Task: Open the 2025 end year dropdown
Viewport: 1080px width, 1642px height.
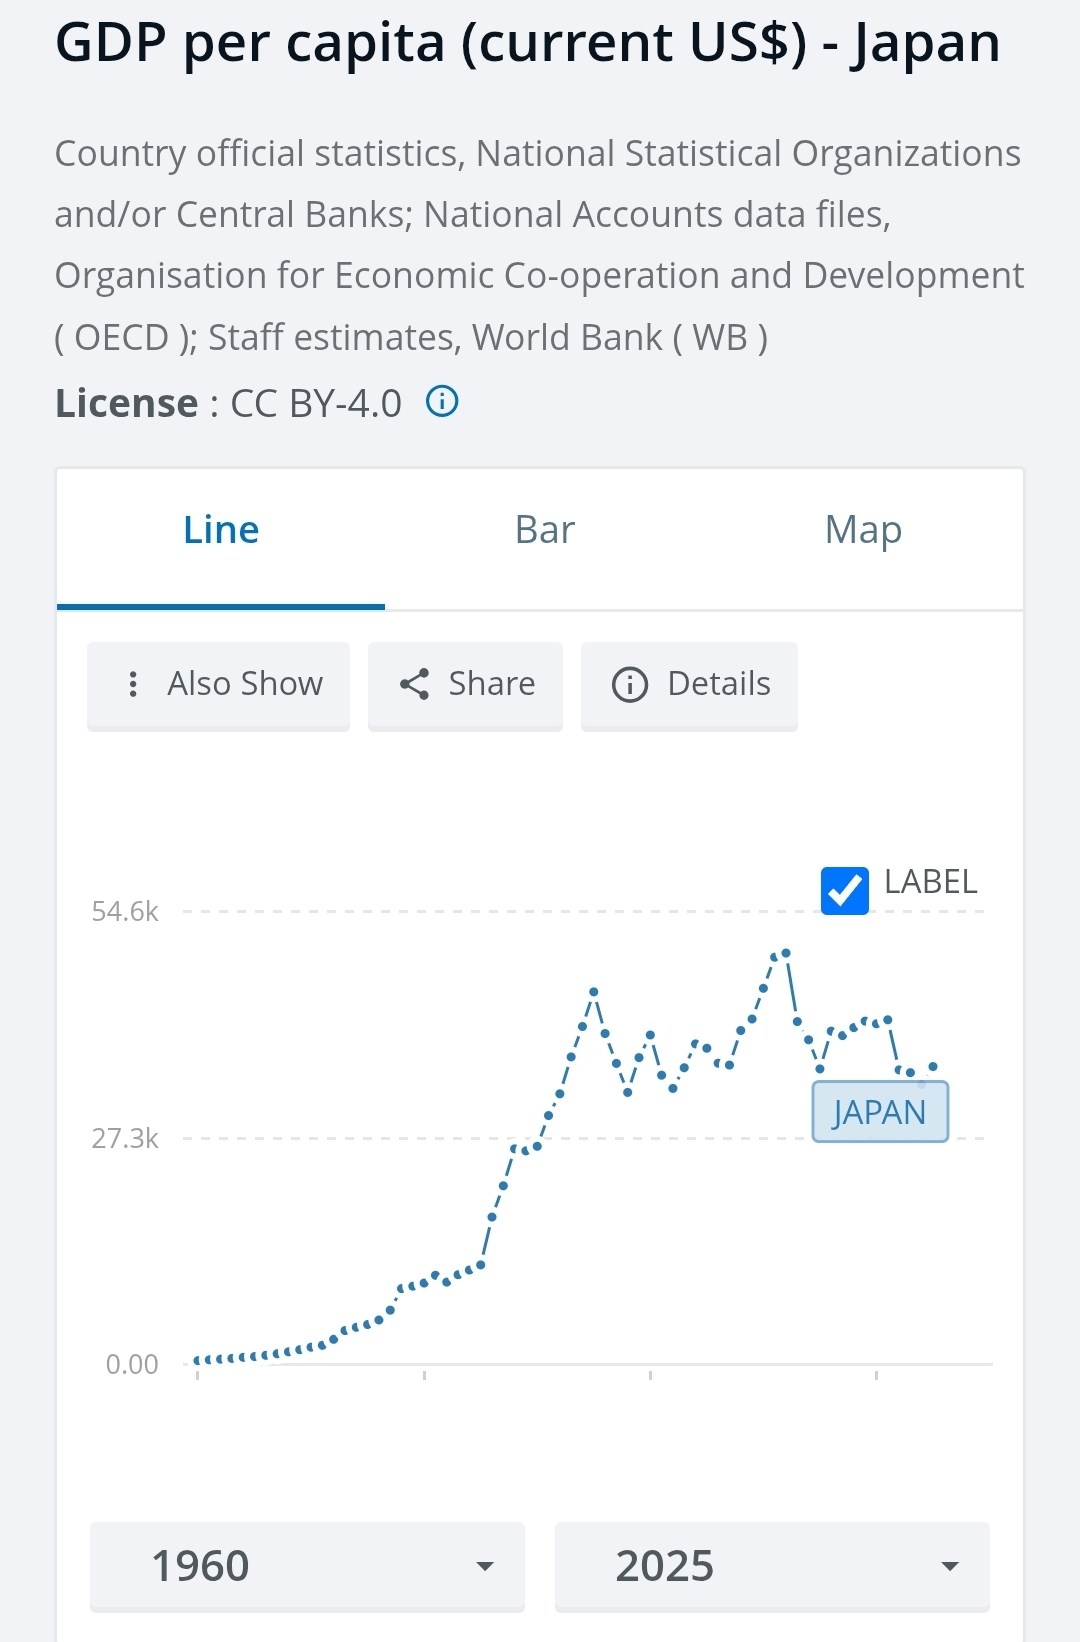Action: click(x=772, y=1566)
